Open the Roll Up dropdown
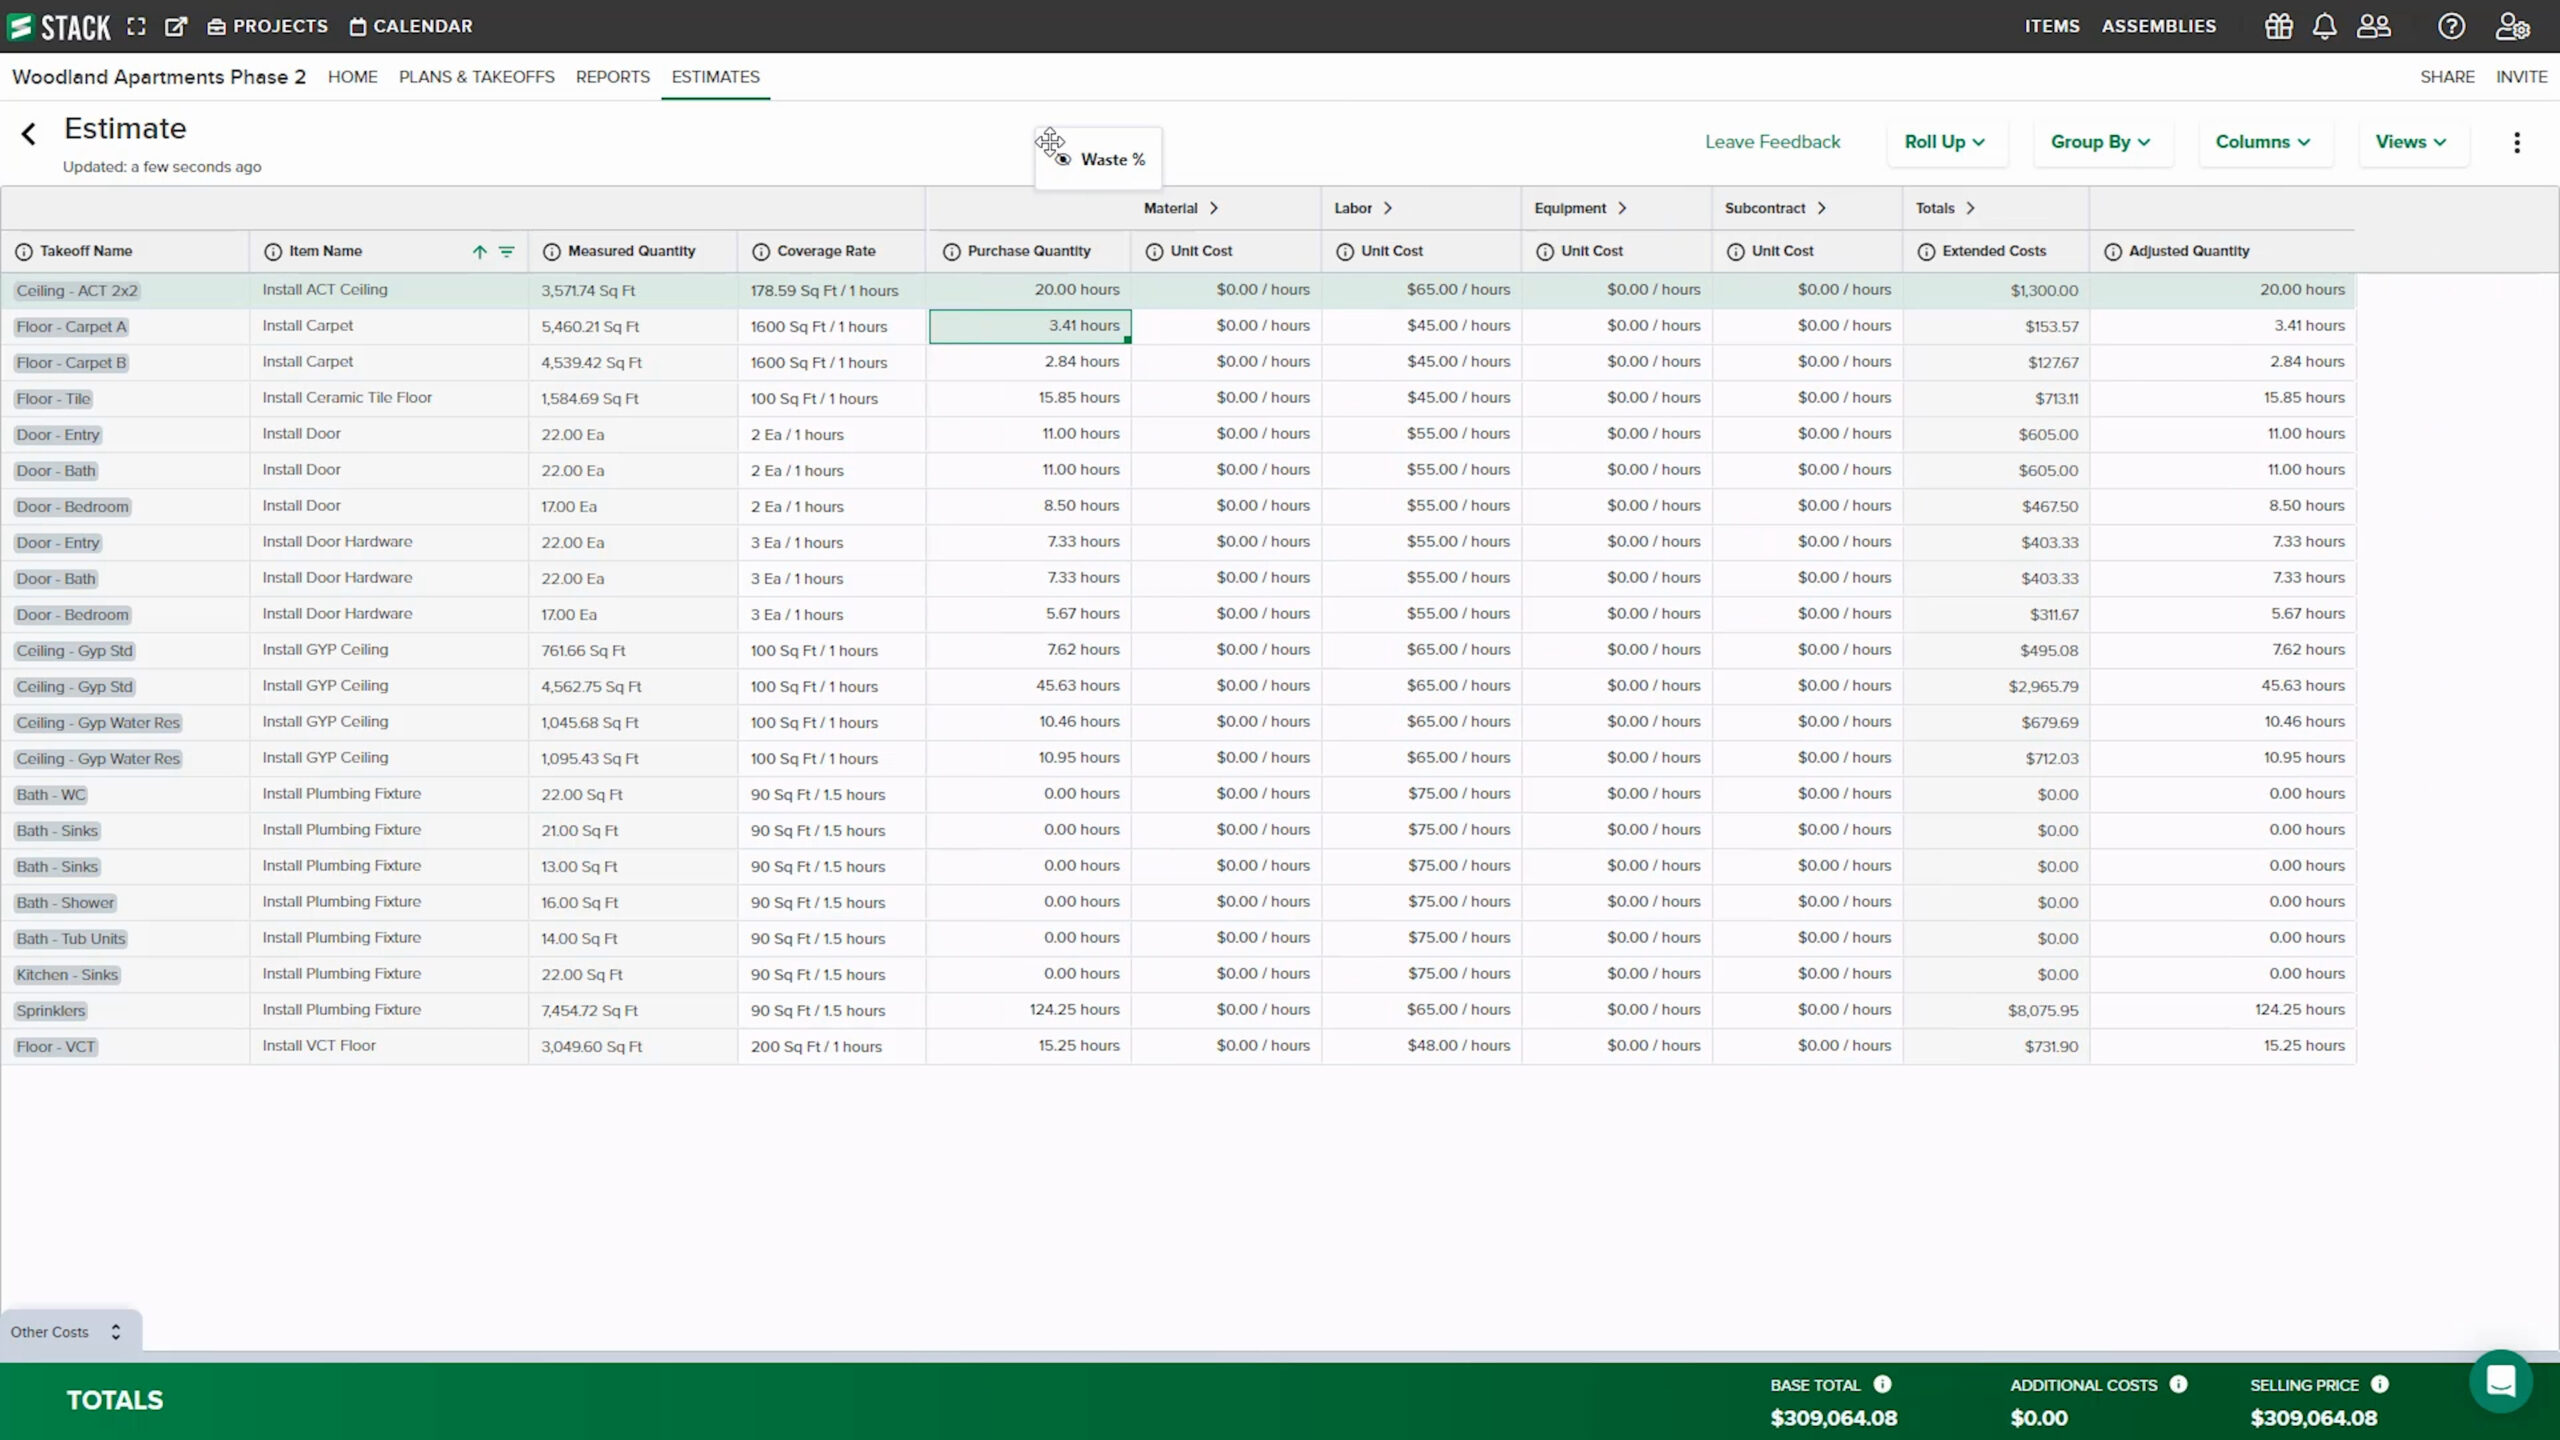 pos(1944,142)
